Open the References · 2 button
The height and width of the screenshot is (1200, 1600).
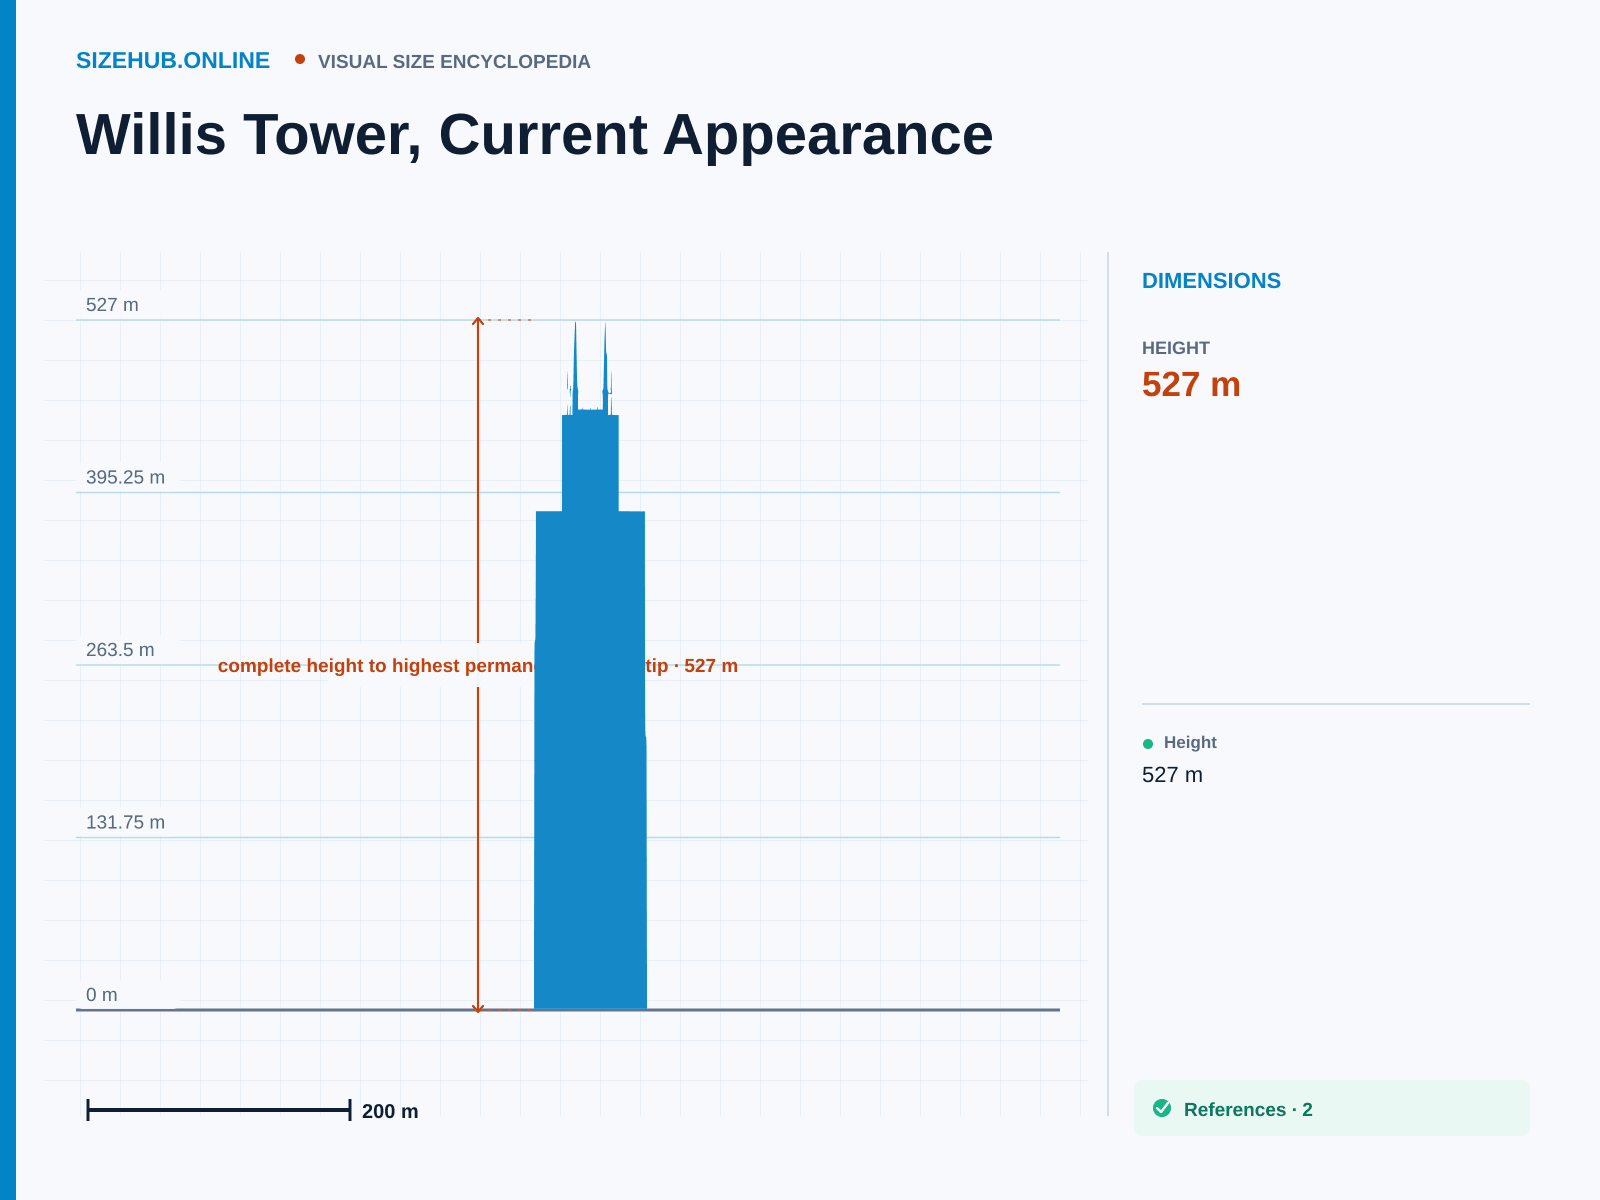(x=1332, y=1108)
